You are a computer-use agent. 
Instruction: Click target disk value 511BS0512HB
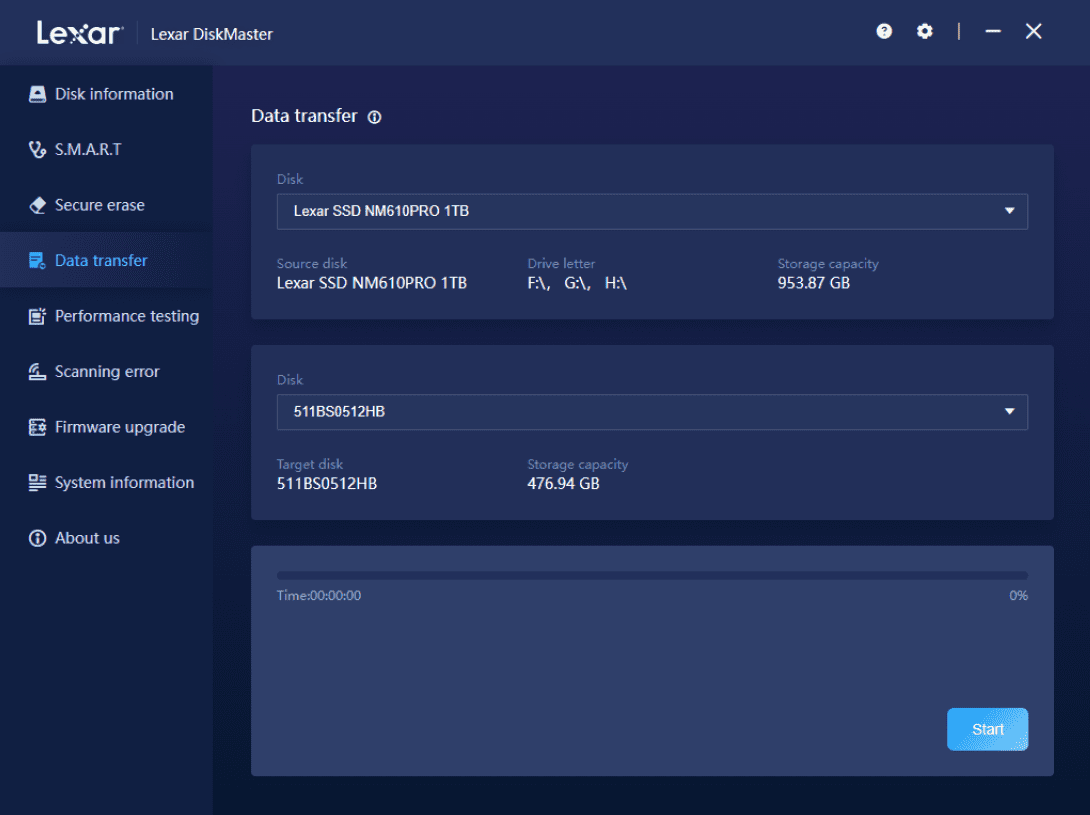327,484
